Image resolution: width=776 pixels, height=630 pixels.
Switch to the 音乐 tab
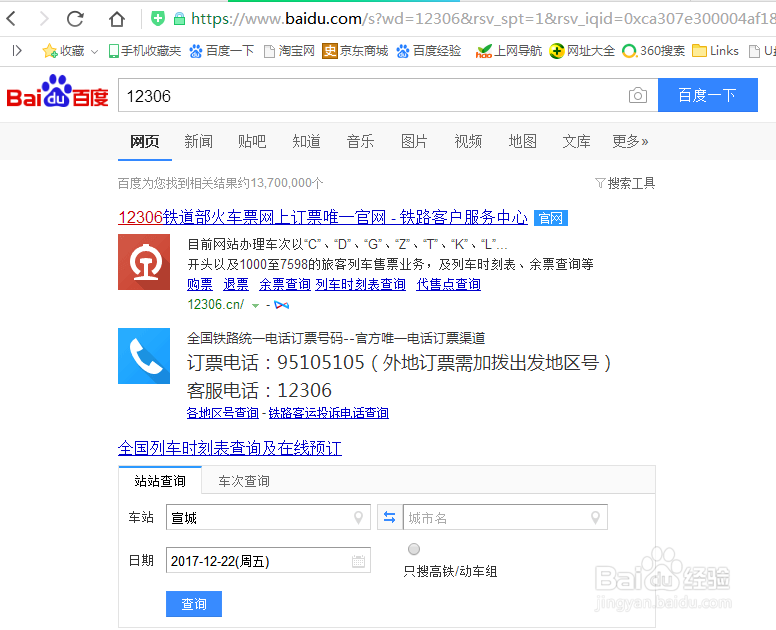pos(360,142)
